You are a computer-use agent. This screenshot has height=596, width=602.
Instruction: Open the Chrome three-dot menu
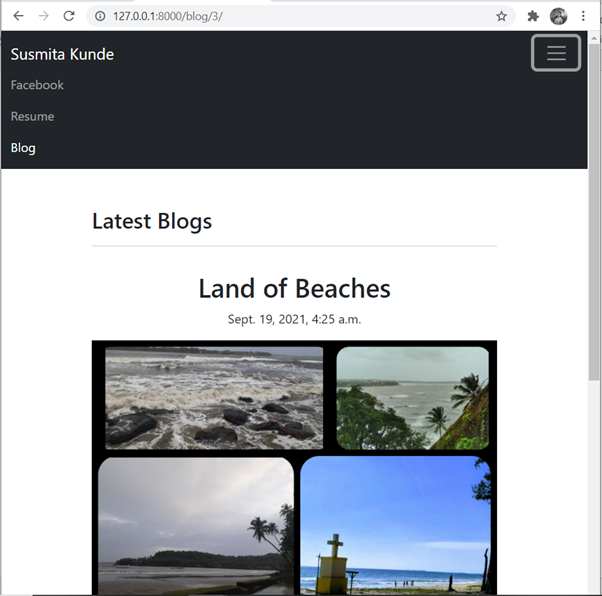click(x=583, y=16)
